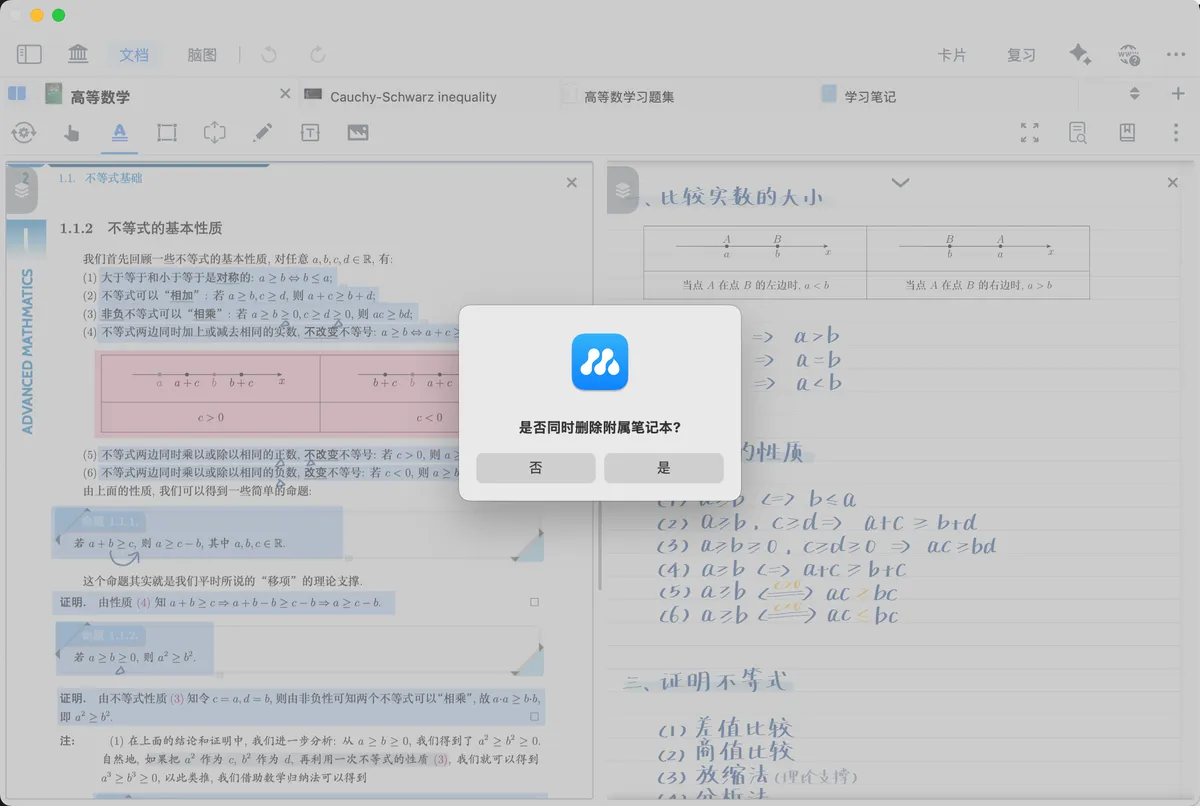Click the pink highlighted number-line figure
The image size is (1200, 806).
277,393
